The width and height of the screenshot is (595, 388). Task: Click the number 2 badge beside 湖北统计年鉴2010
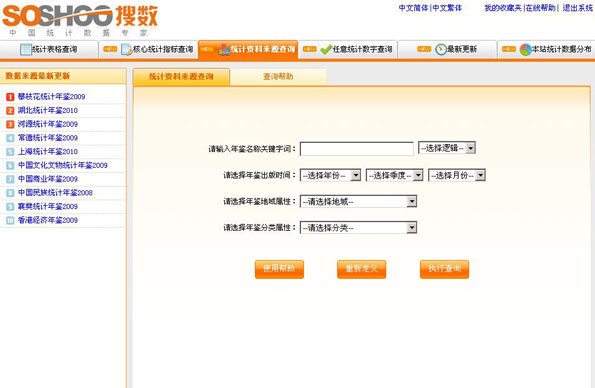pyautogui.click(x=10, y=110)
